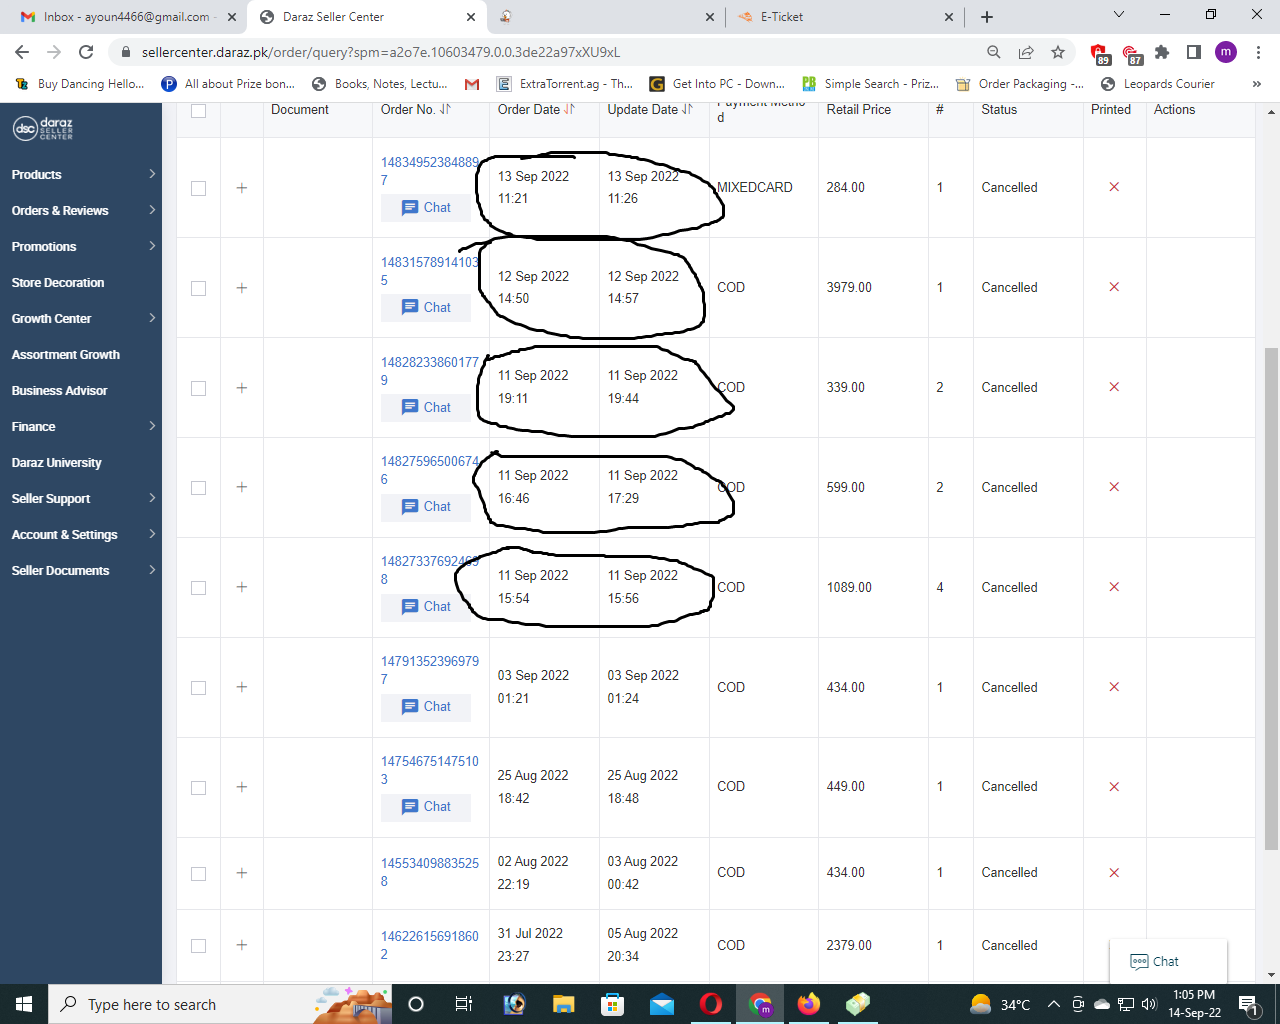Open Chrome side panel icon

point(1194,52)
